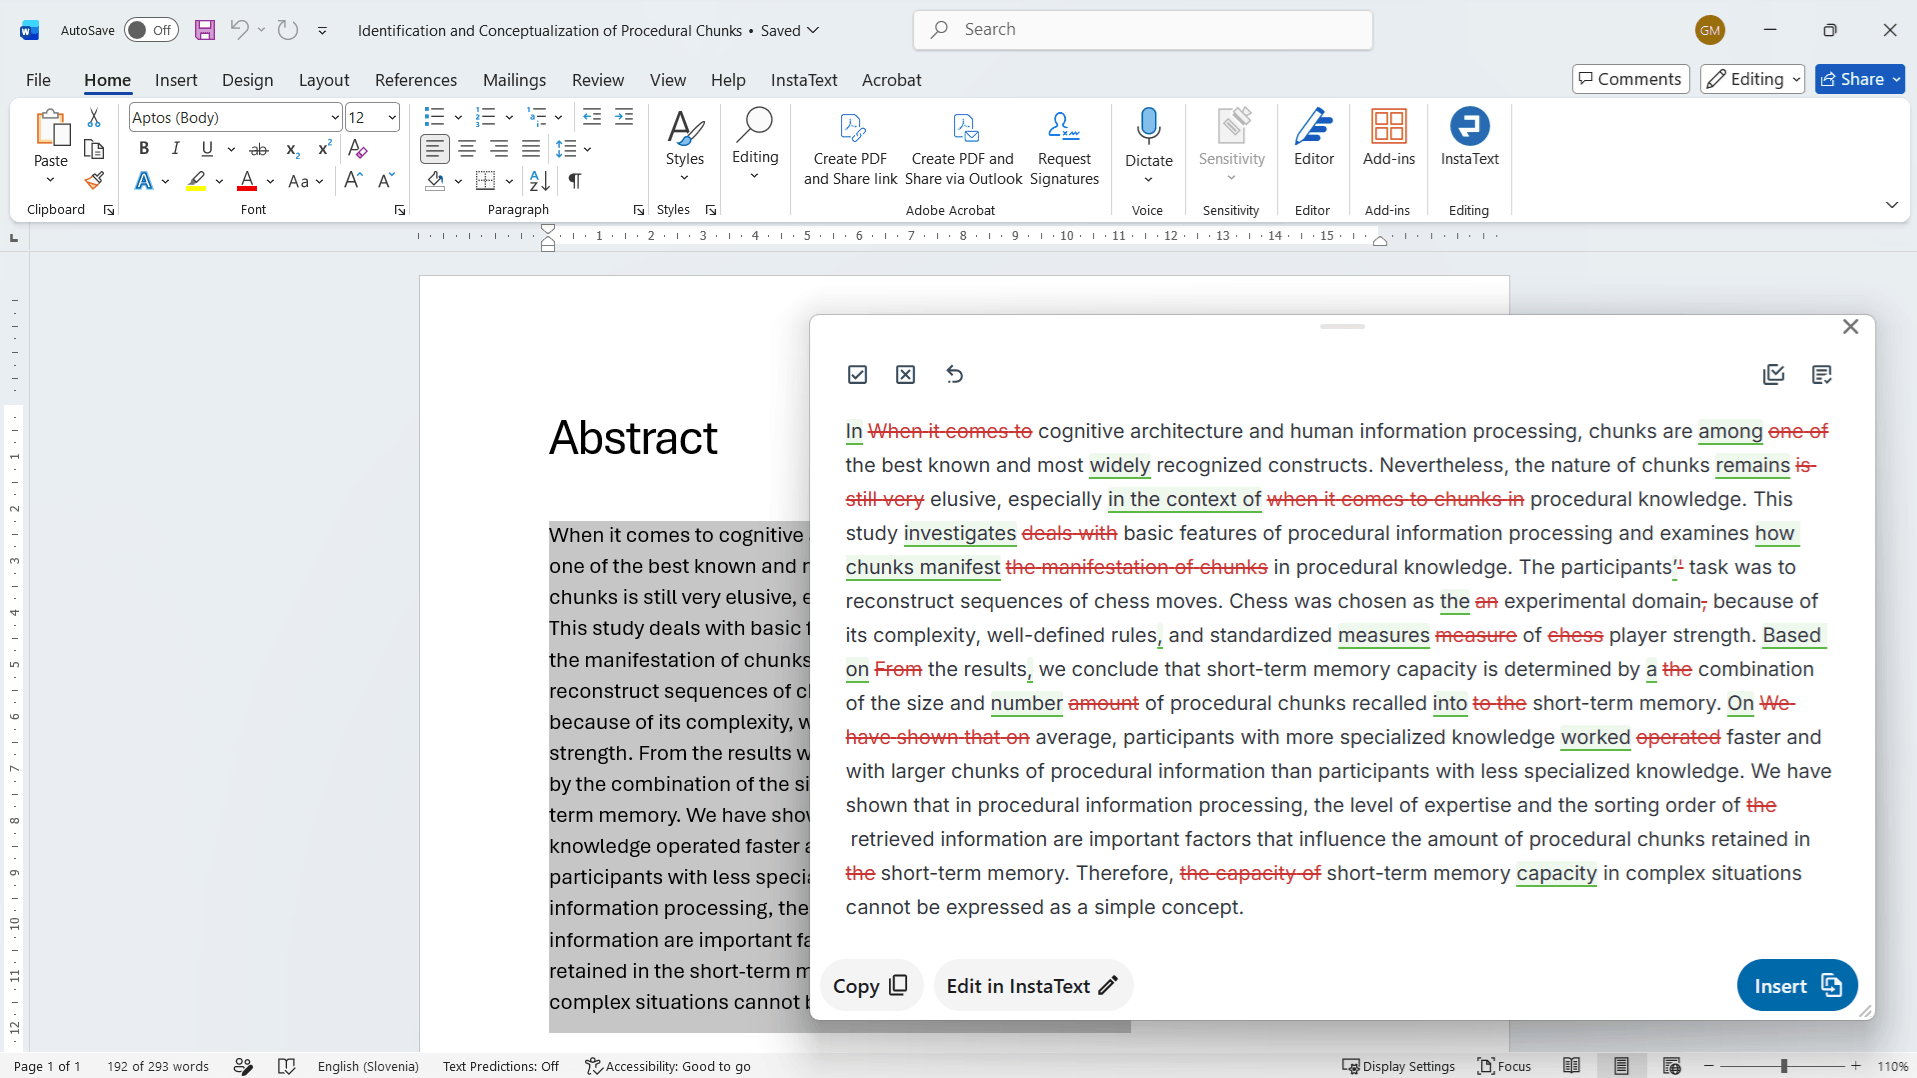Open the InstaText ribbon tab
The height and width of the screenshot is (1078, 1917).
click(804, 80)
